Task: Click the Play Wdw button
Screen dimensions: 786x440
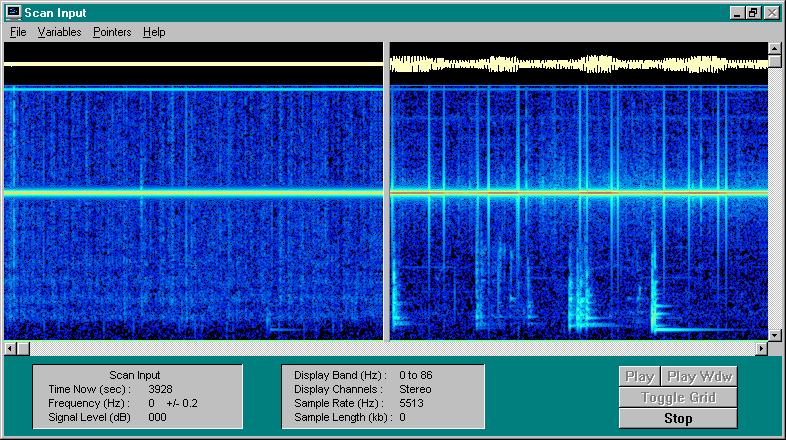Action: click(x=699, y=376)
